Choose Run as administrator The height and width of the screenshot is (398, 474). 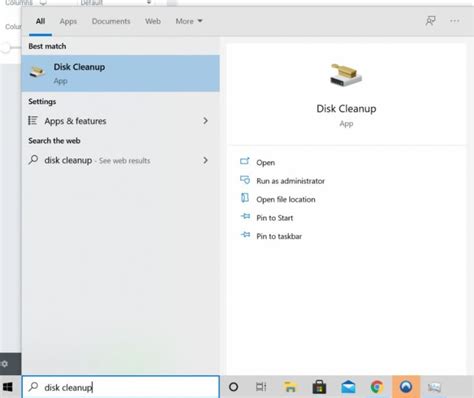click(x=290, y=181)
